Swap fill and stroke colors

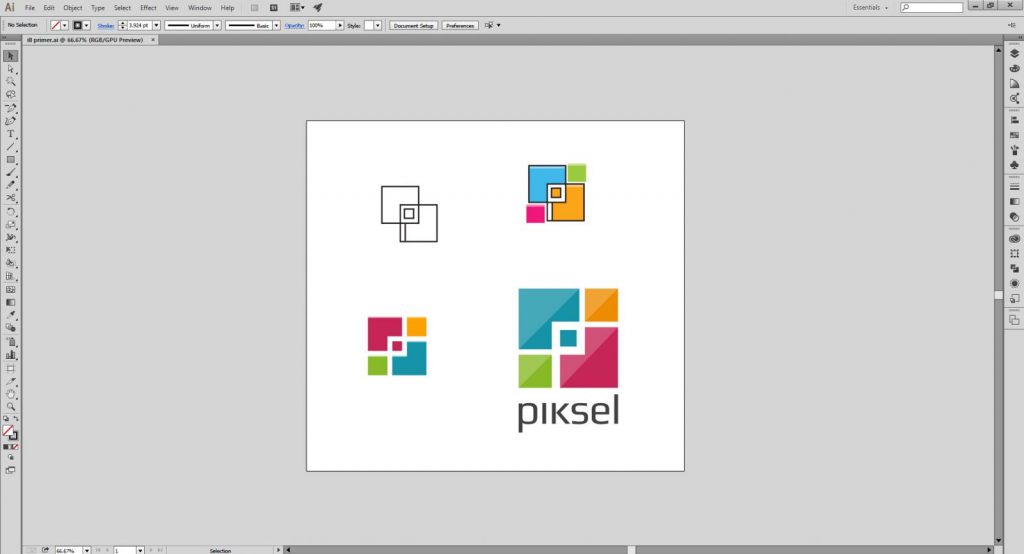tap(17, 419)
